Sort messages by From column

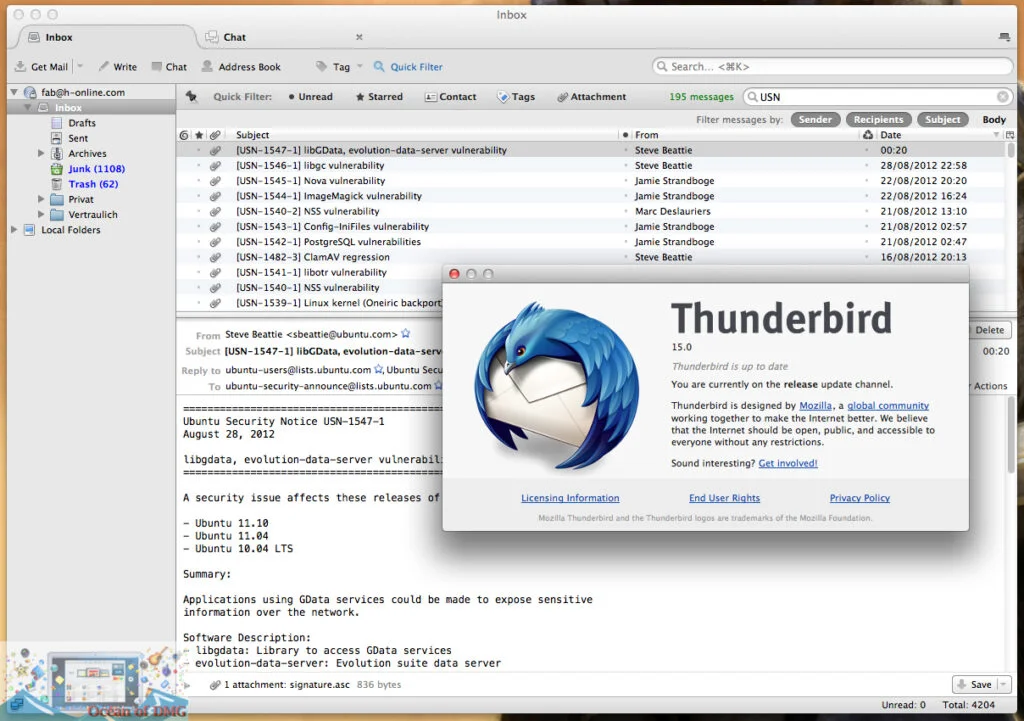click(x=745, y=135)
